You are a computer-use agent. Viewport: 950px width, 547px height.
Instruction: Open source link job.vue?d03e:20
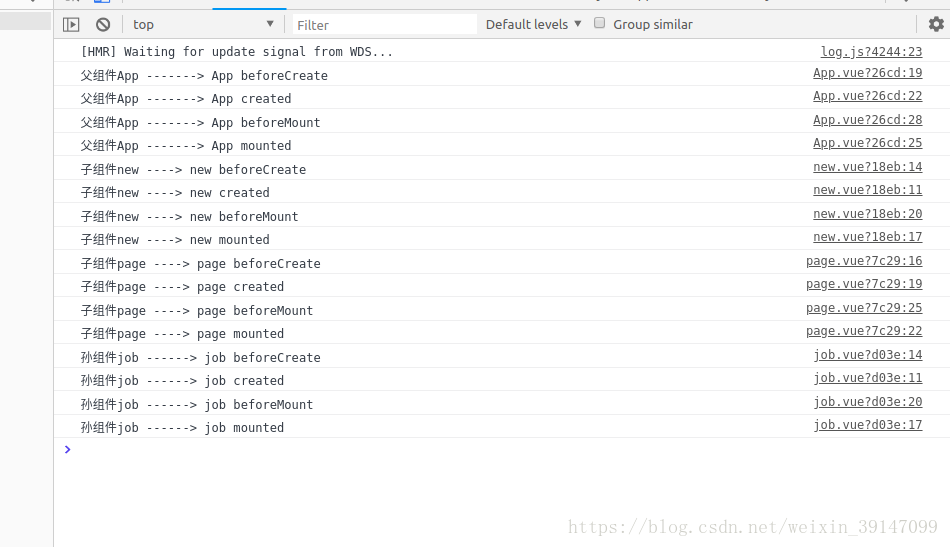pos(868,402)
